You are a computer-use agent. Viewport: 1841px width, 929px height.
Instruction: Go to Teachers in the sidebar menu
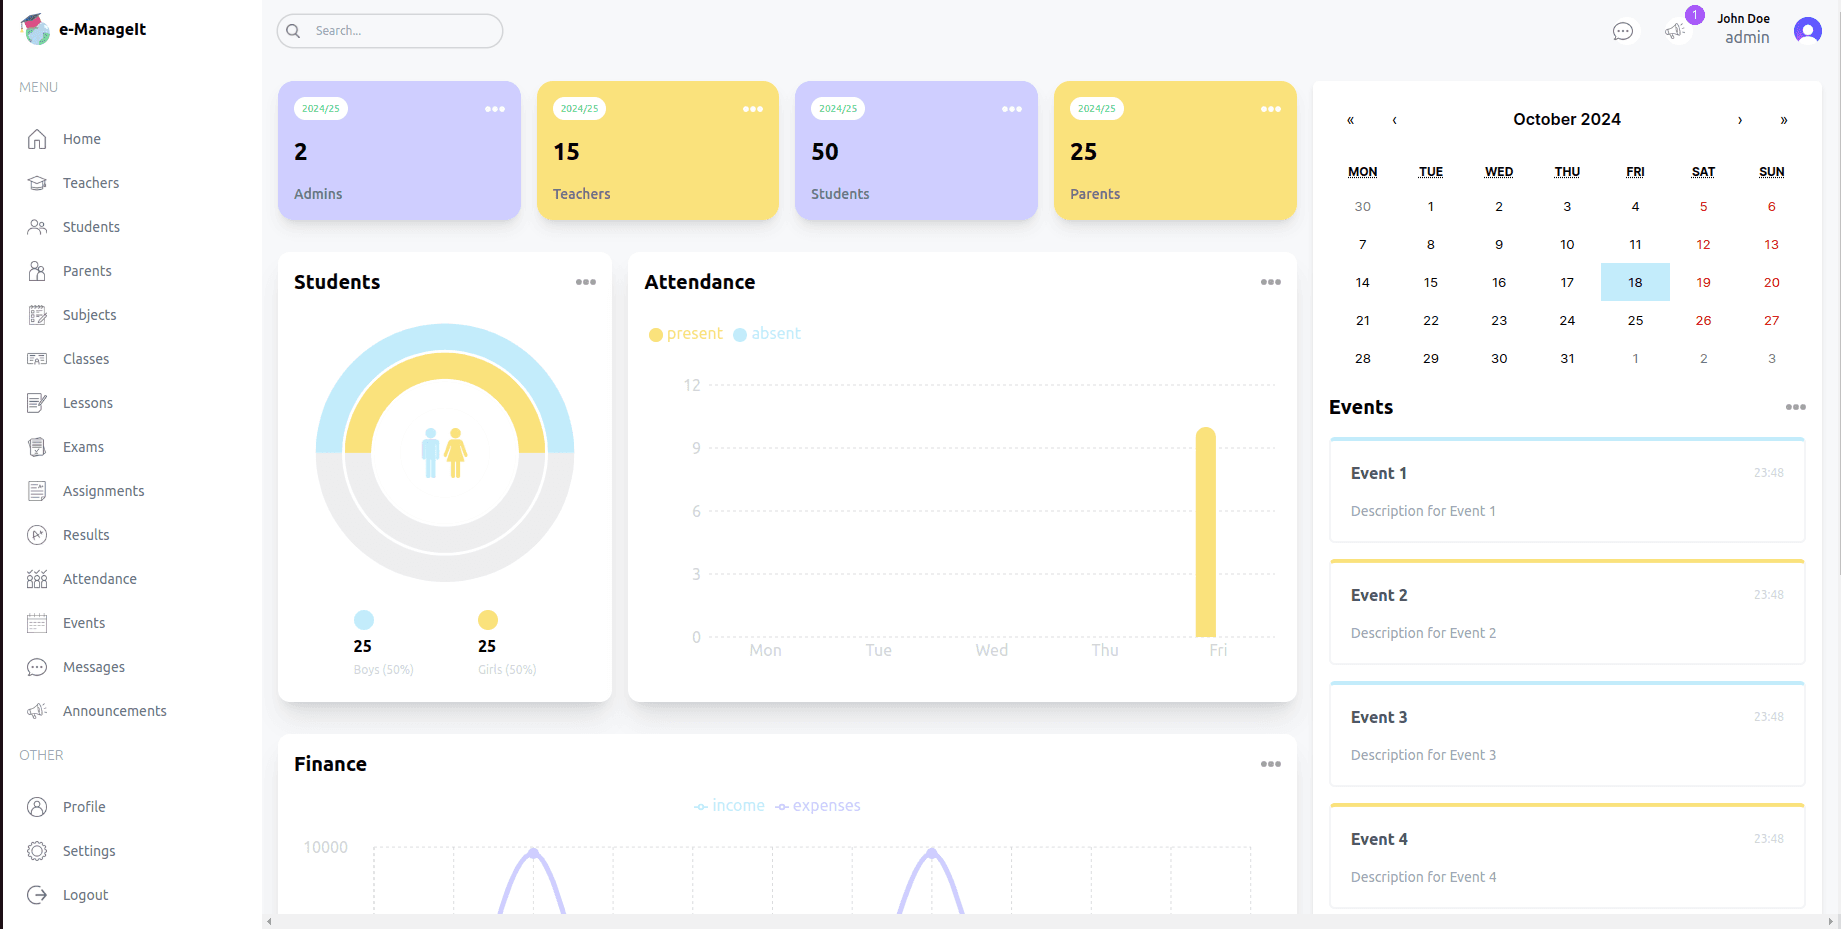(90, 183)
